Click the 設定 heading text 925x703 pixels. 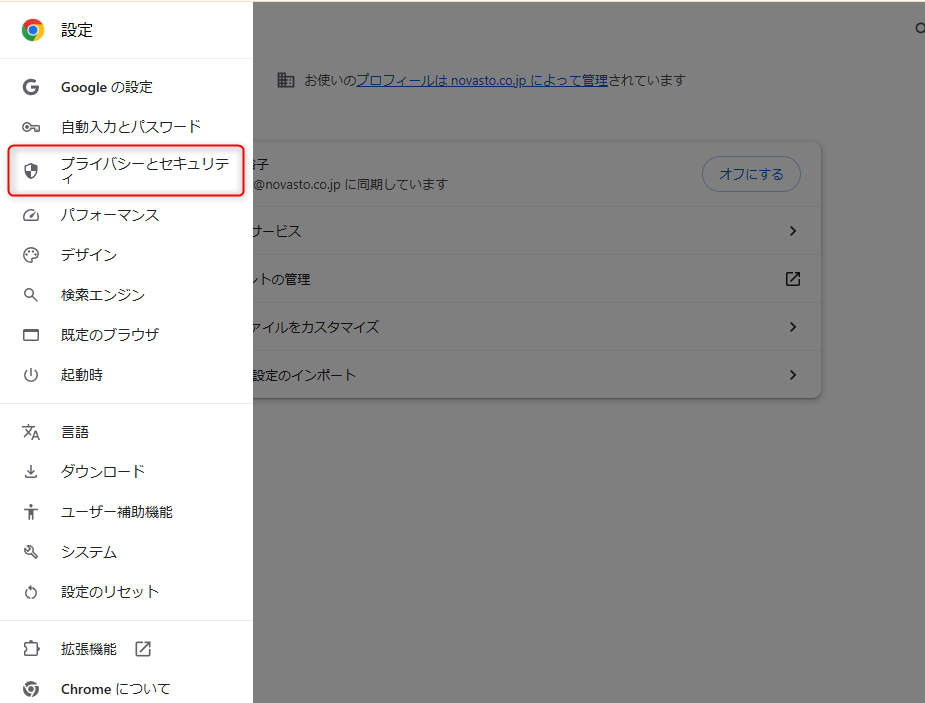77,30
